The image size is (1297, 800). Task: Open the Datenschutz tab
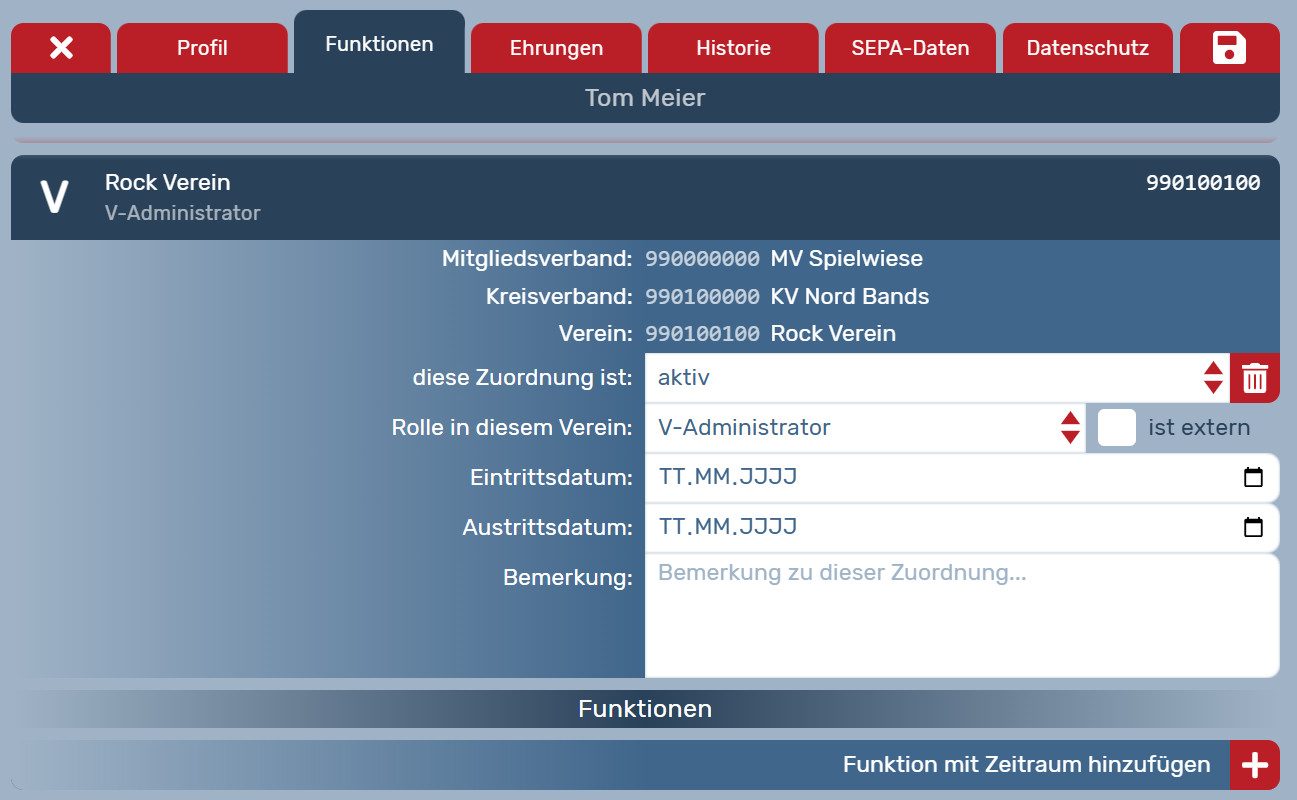tap(1087, 48)
